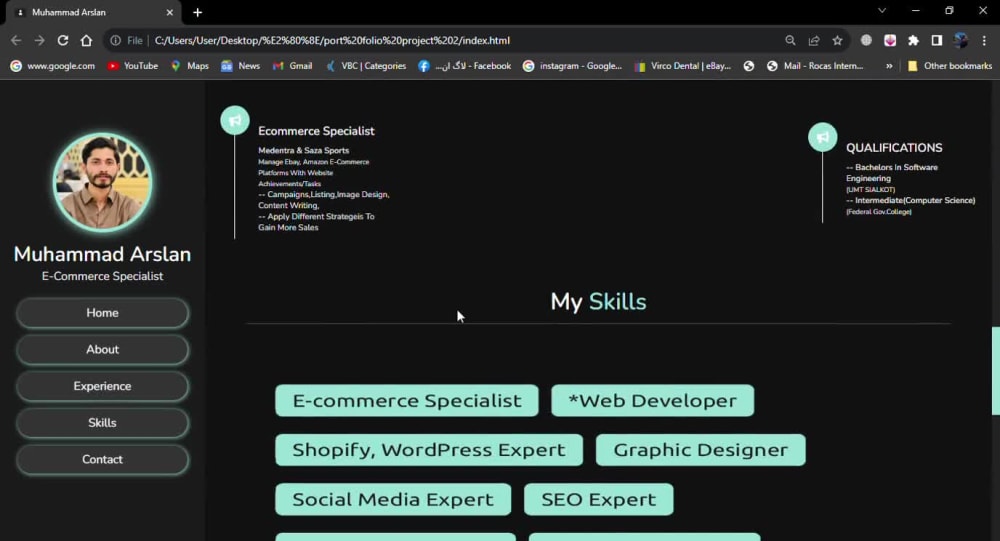Open the instagram - Google bookmark
Image resolution: width=1000 pixels, height=541 pixels.
[572, 66]
